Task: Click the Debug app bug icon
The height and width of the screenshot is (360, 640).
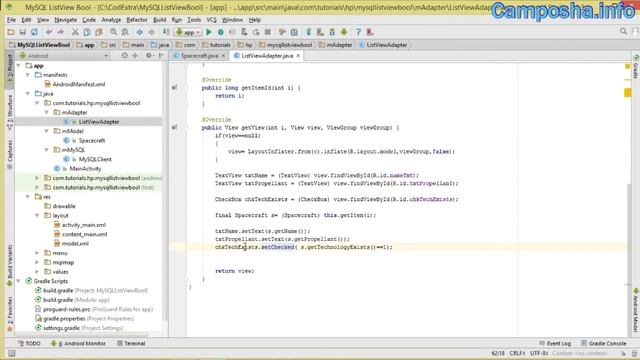Action: (221, 32)
